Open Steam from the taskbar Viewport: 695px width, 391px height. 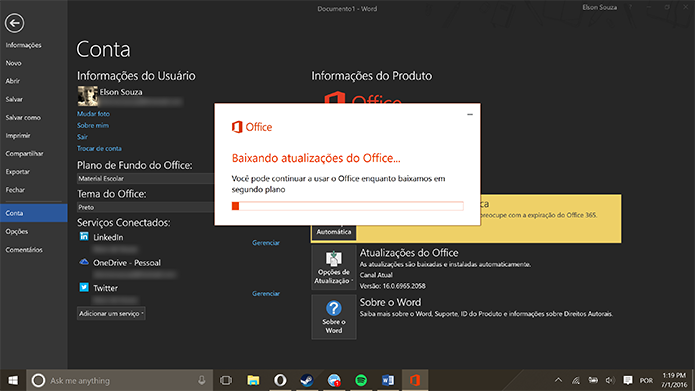tap(307, 380)
